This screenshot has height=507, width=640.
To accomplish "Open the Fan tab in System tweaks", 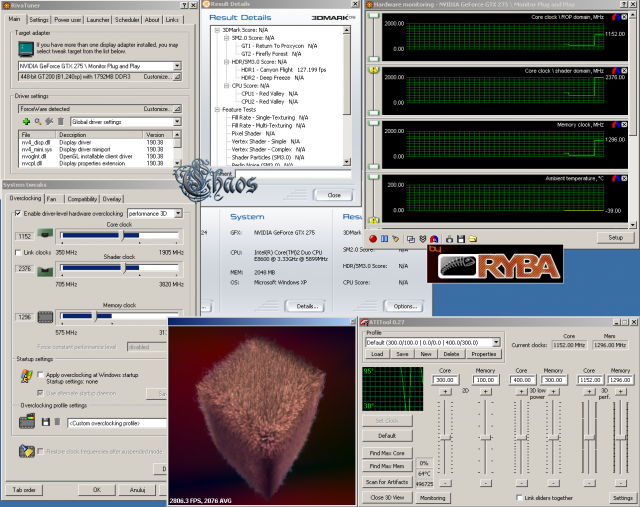I will coord(52,199).
